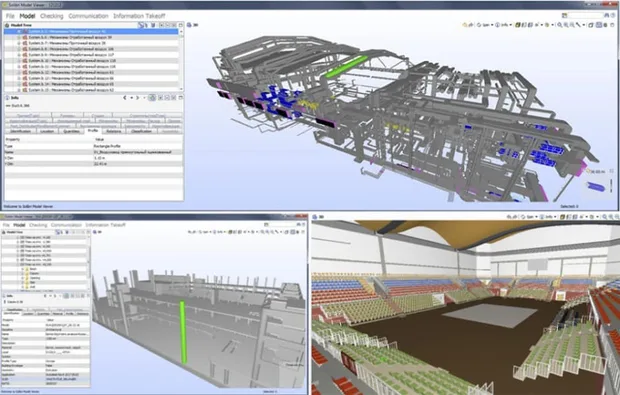Expand the third System row in top Model Tree
This screenshot has height=395, width=620.
pos(19,43)
